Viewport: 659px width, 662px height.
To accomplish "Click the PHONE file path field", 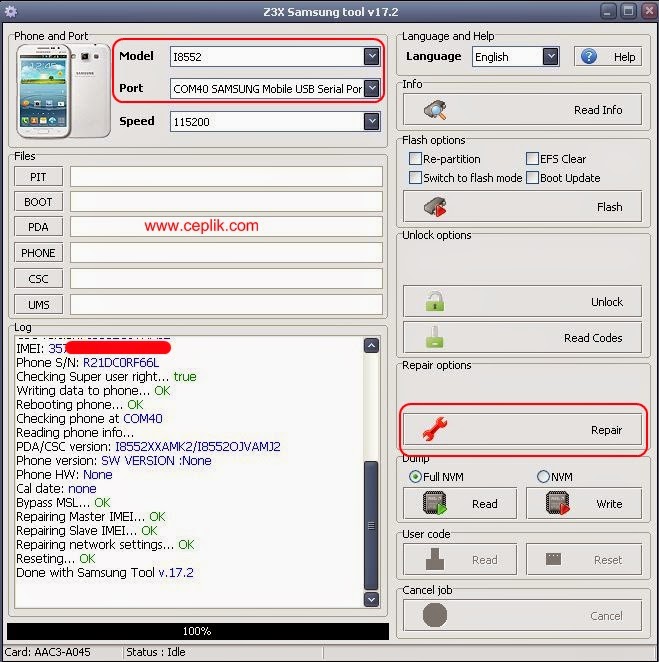I will [226, 253].
